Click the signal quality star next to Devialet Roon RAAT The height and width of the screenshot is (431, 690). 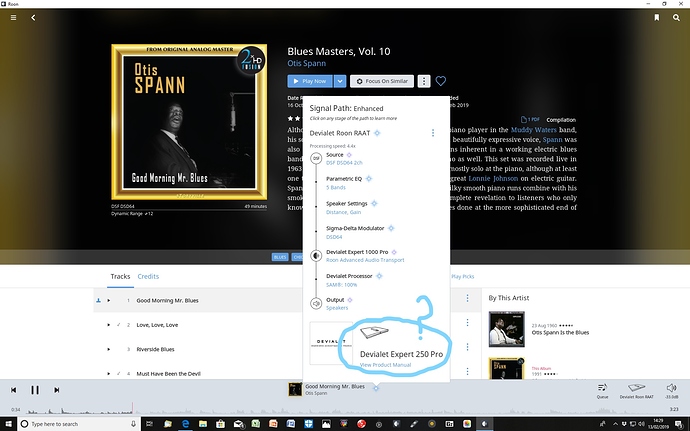tap(377, 133)
